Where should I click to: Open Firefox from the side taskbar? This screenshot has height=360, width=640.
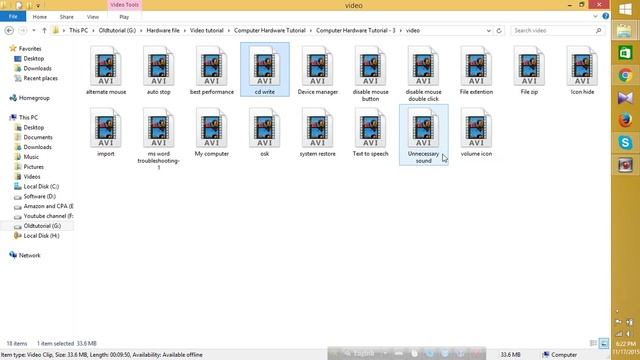pyautogui.click(x=625, y=120)
